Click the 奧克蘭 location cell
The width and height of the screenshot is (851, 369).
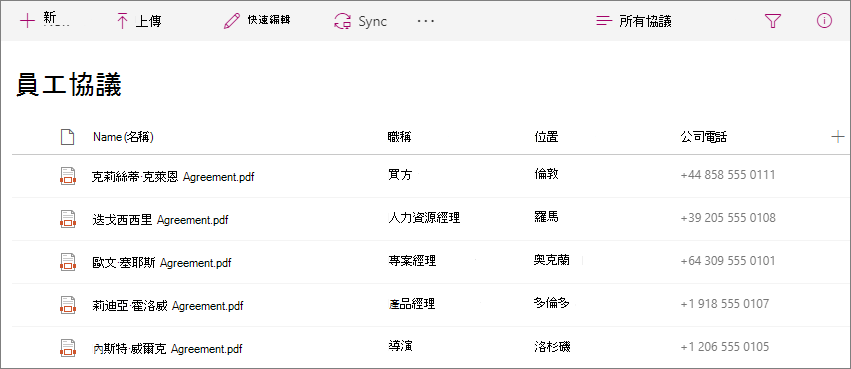(552, 260)
